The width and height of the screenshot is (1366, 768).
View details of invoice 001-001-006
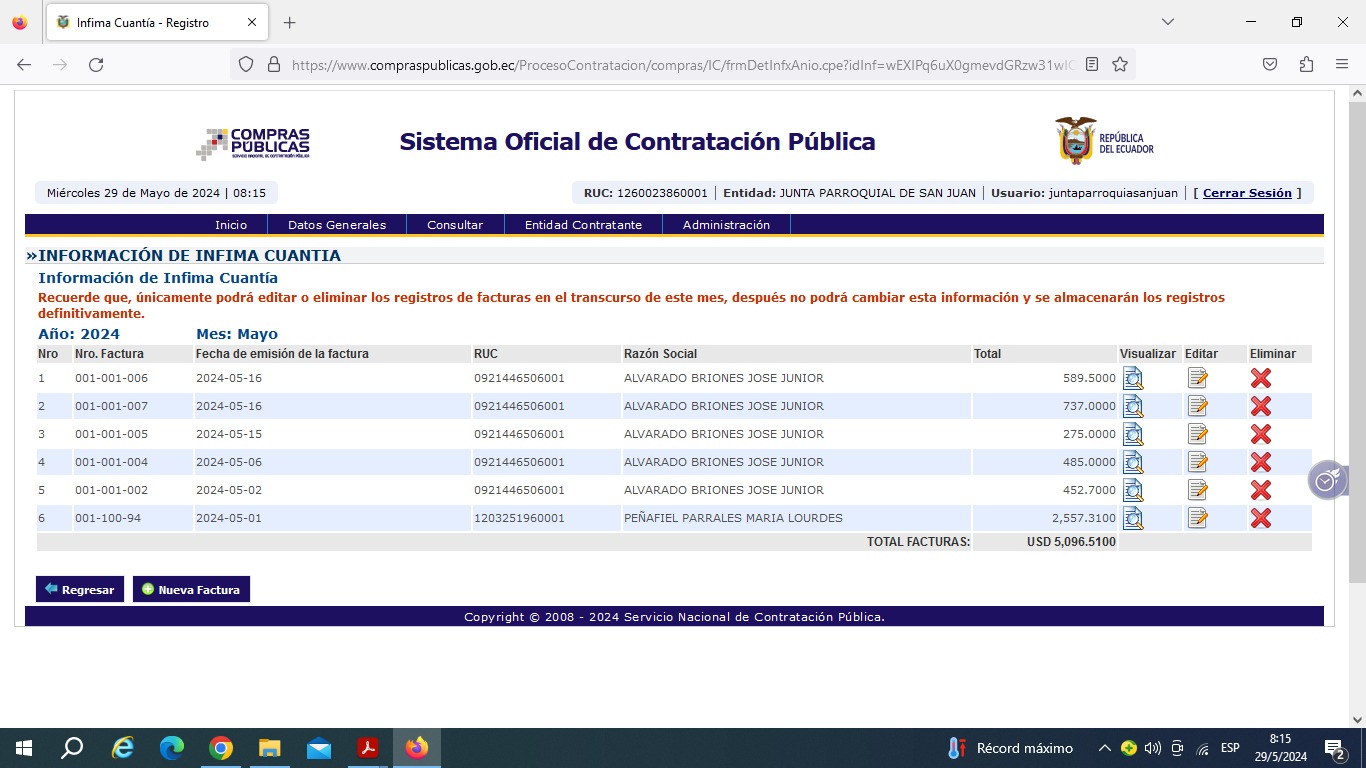tap(1132, 378)
